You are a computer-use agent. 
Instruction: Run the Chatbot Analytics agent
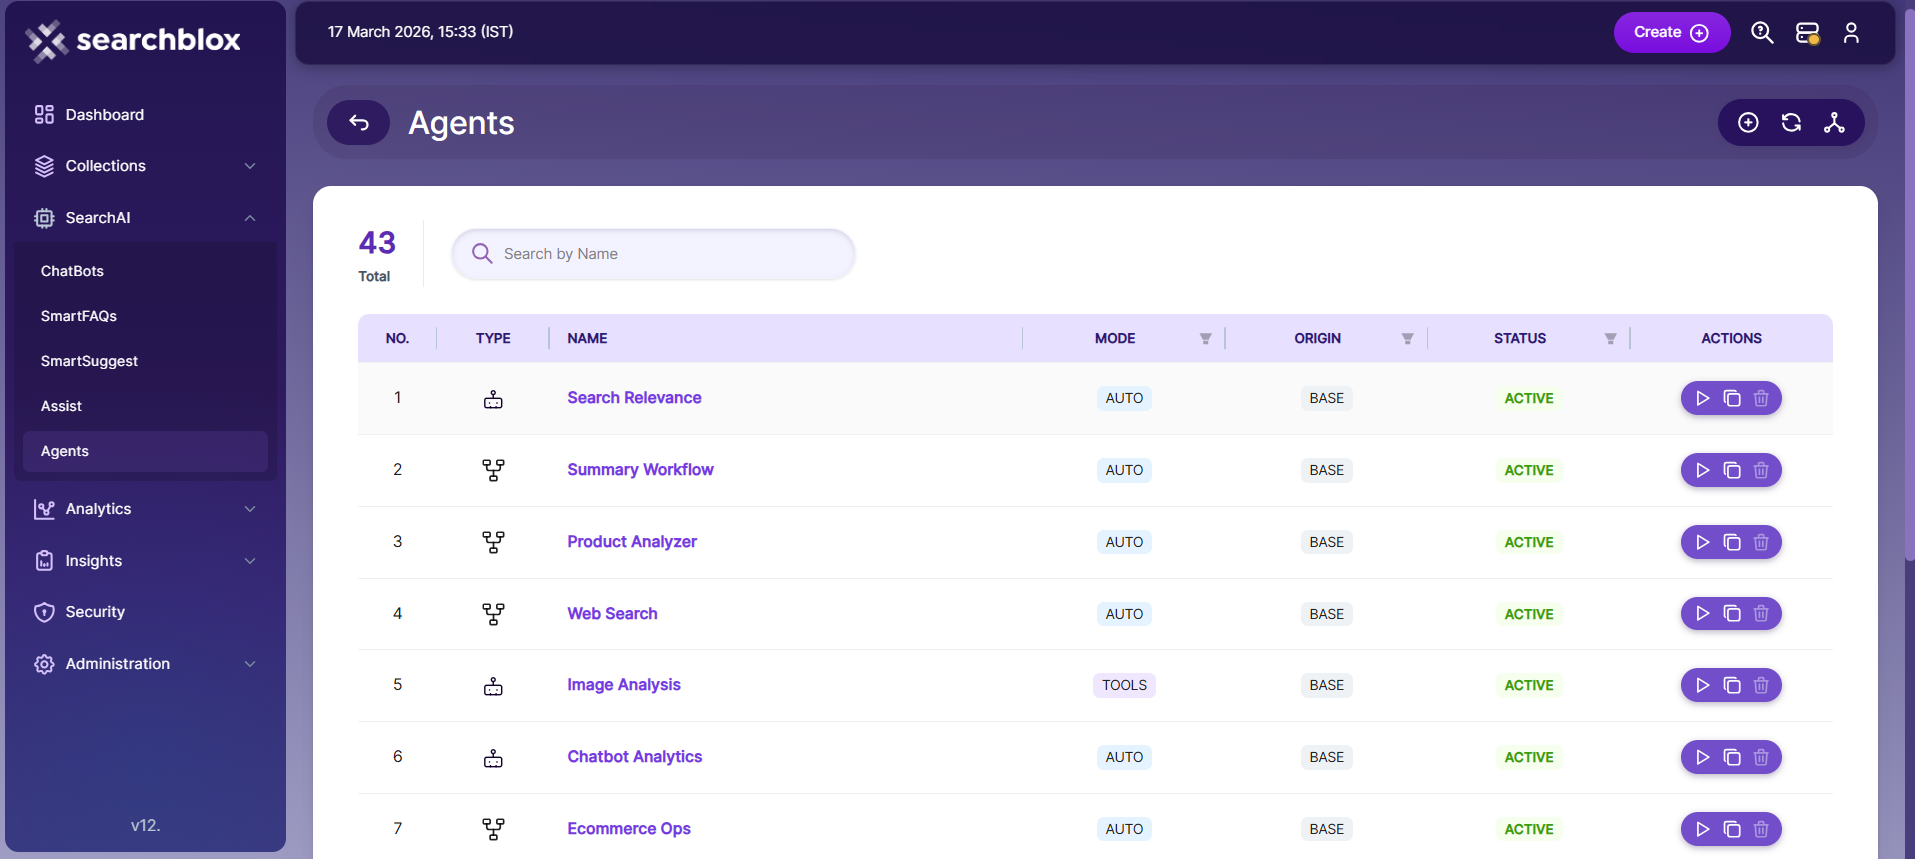tap(1702, 757)
